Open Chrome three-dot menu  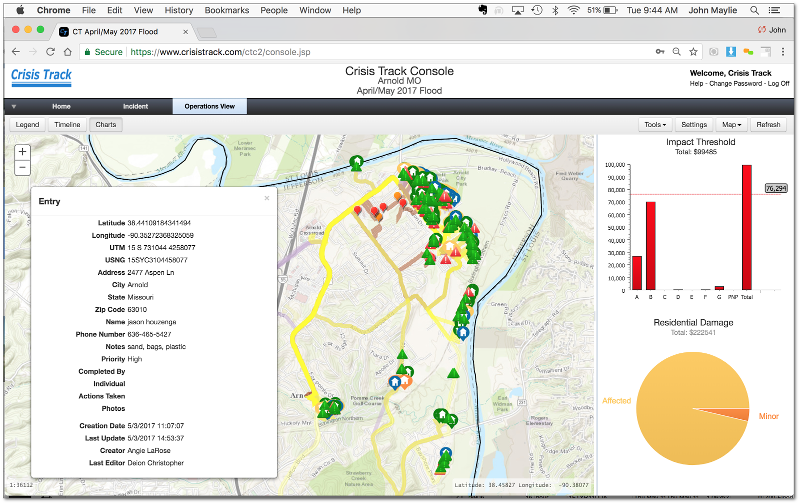pos(783,52)
